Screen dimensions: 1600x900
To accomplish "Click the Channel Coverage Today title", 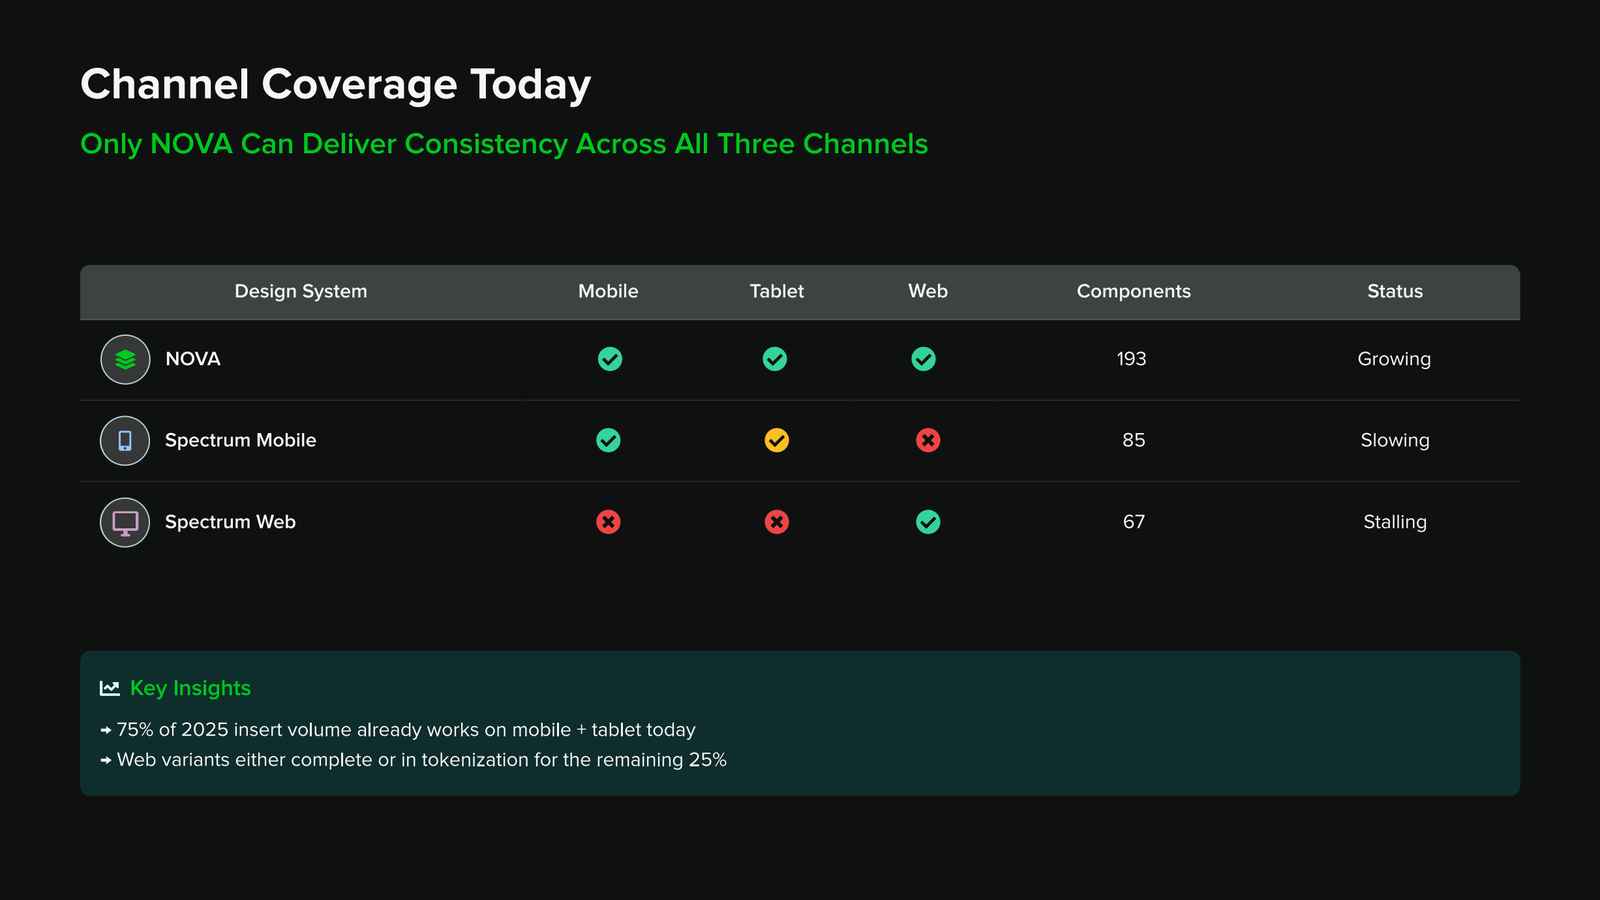I will pos(336,85).
